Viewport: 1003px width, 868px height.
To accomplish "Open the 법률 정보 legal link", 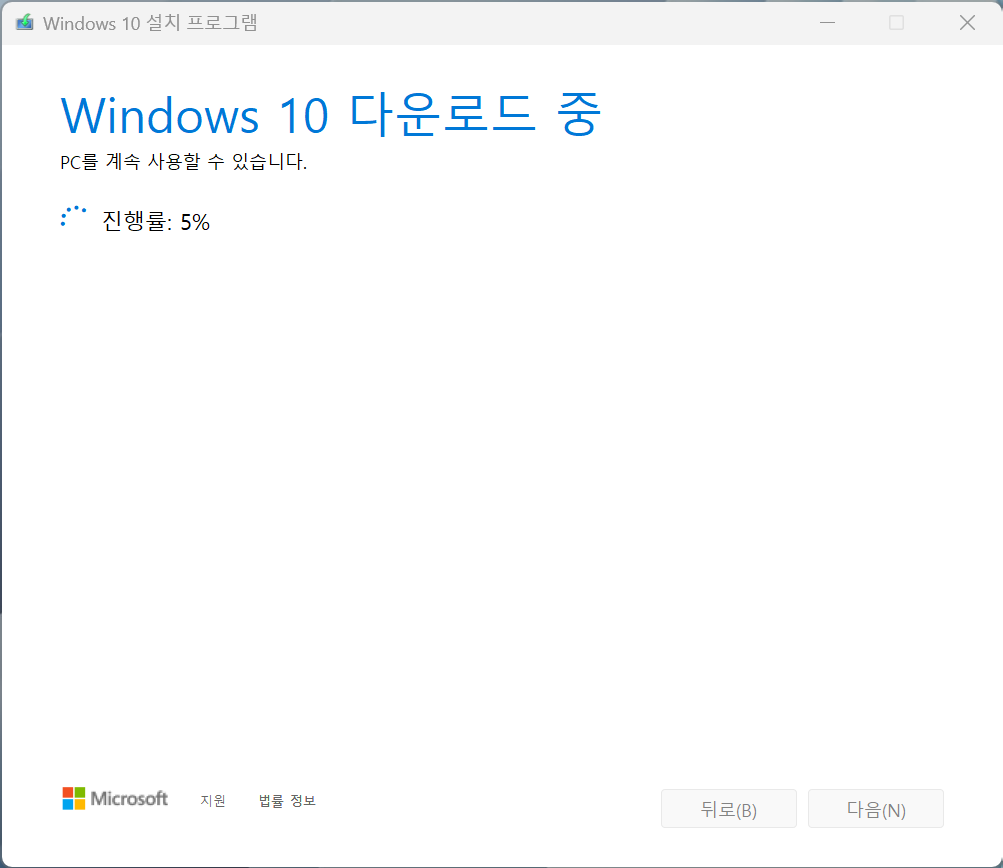I will [287, 800].
